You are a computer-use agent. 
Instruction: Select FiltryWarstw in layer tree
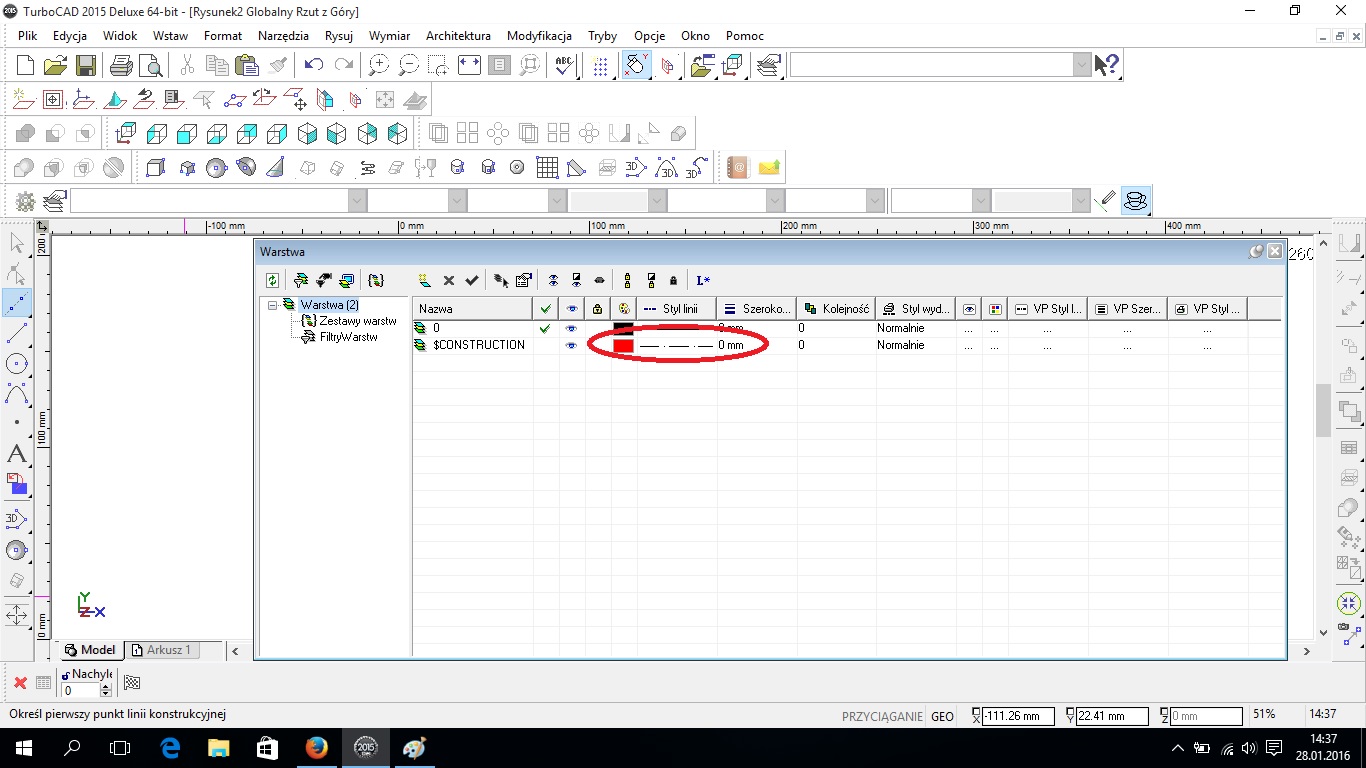(x=347, y=337)
